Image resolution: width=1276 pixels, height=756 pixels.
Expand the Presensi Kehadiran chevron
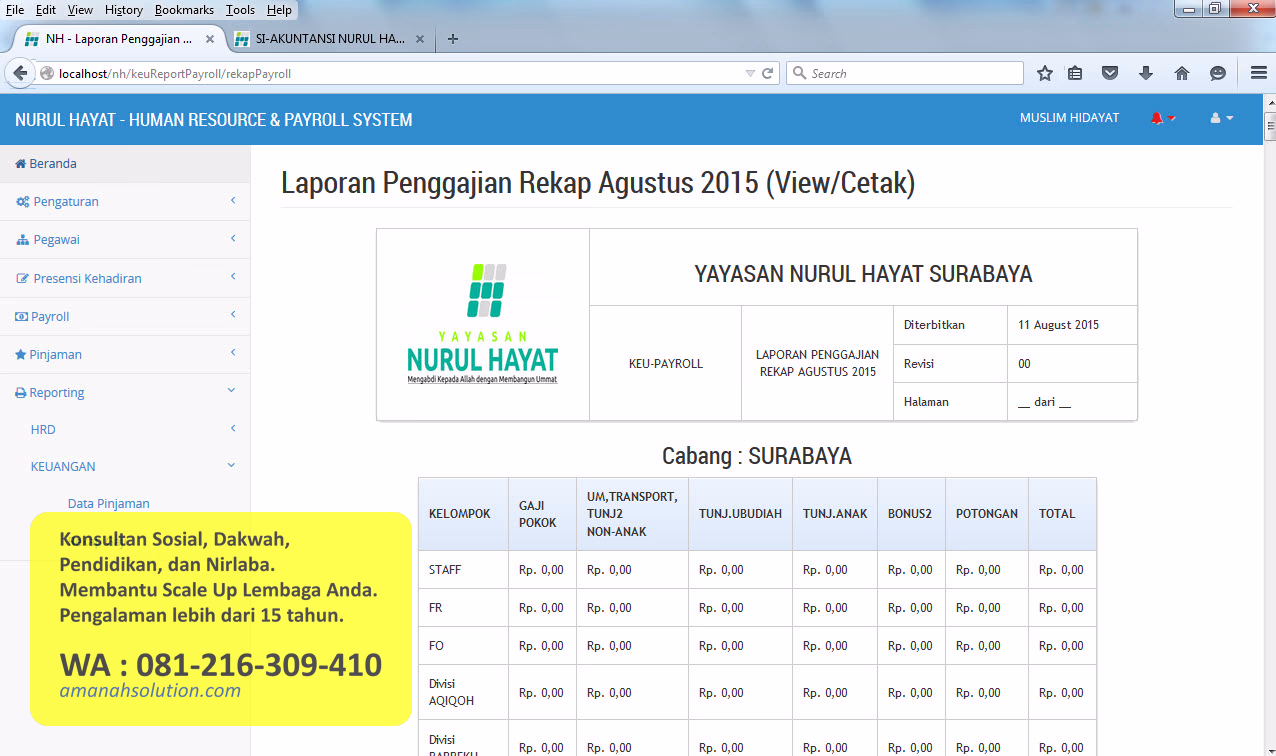[x=232, y=277]
